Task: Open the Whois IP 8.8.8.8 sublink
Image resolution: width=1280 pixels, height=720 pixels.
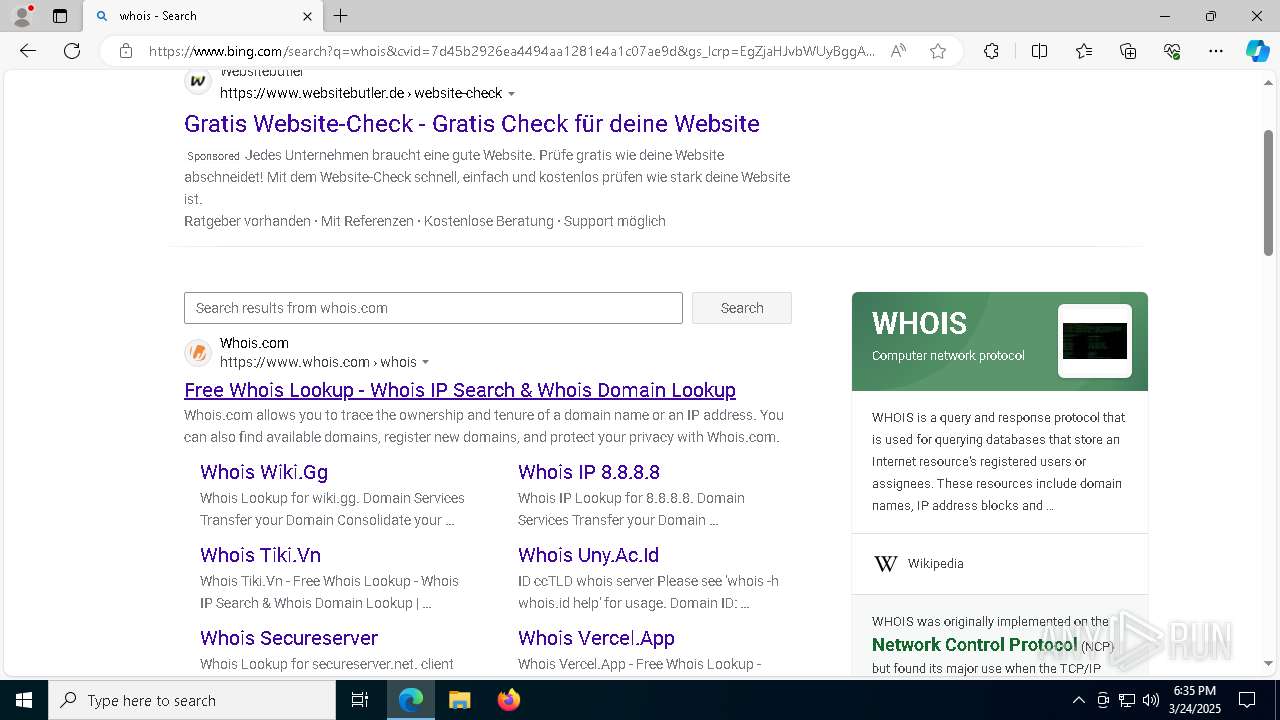Action: [589, 472]
